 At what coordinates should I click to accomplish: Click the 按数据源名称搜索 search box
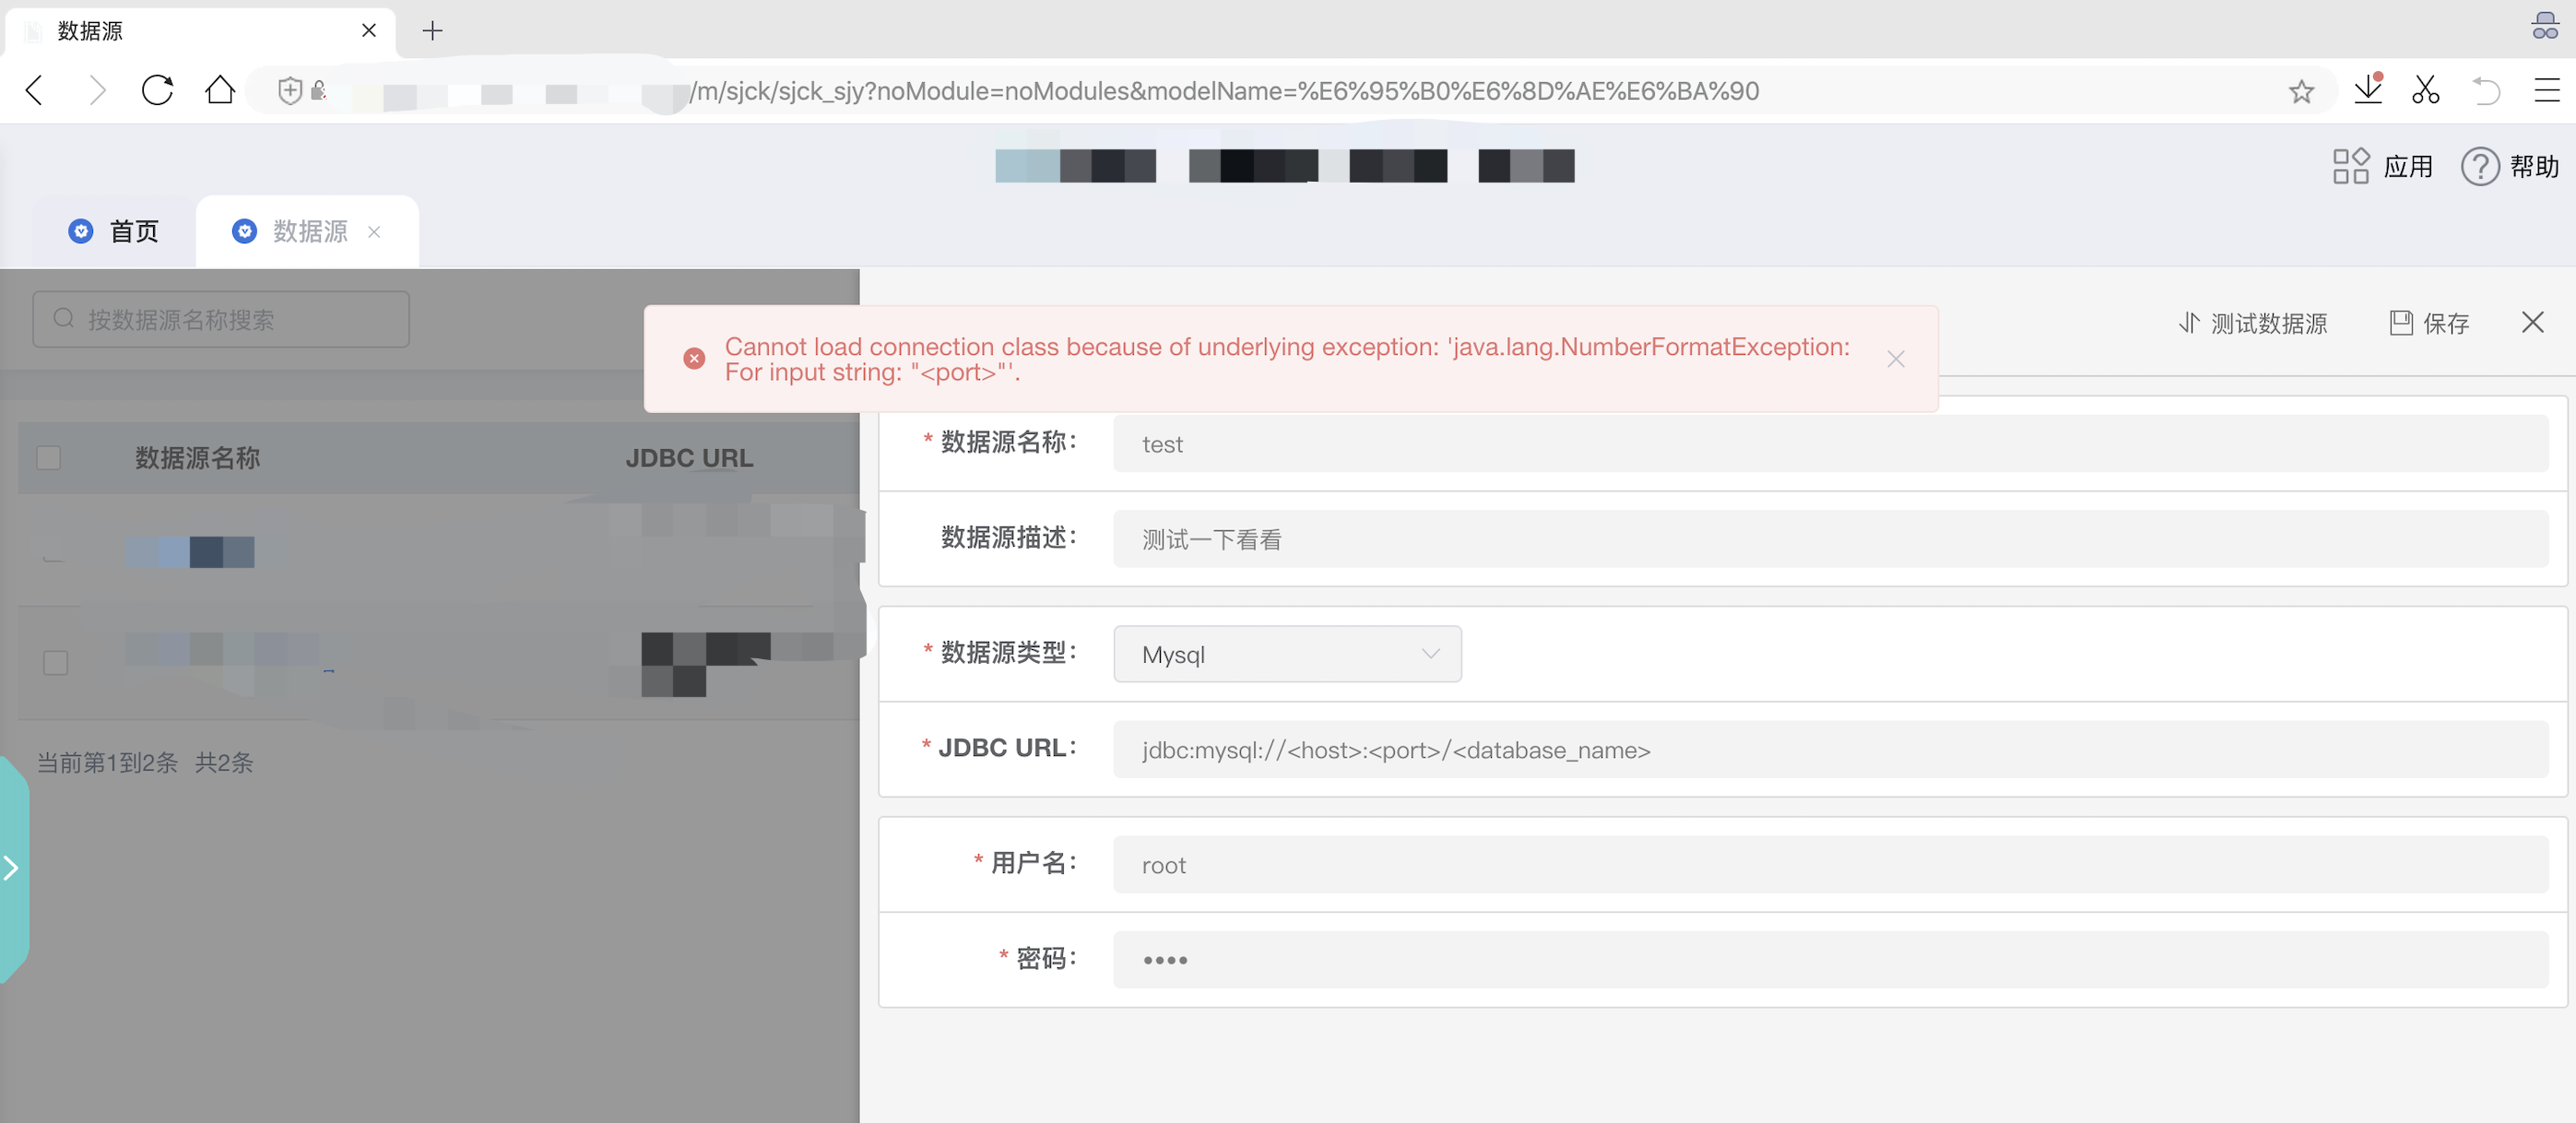221,320
